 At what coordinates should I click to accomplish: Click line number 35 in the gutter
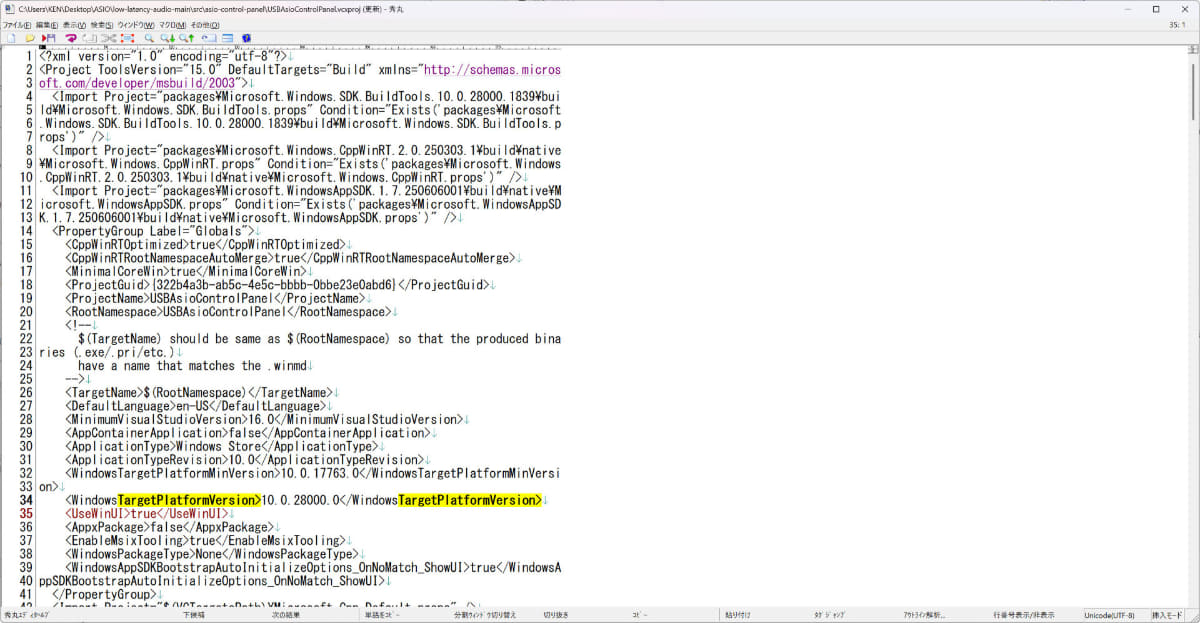coord(26,514)
